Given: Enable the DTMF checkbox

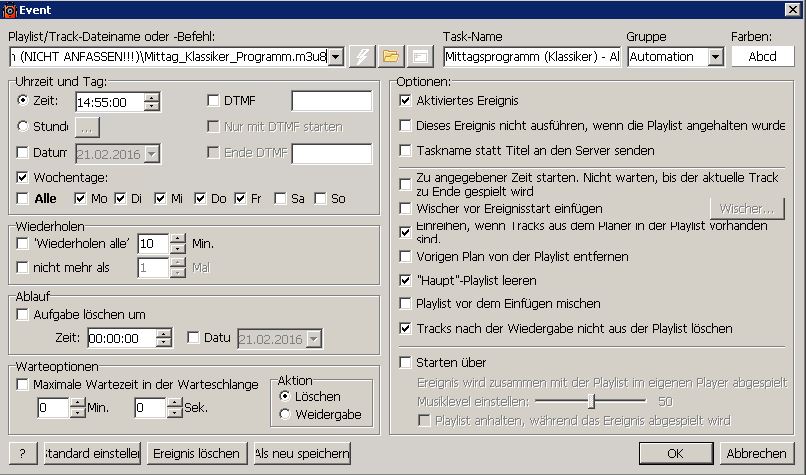Looking at the screenshot, I should (x=213, y=100).
